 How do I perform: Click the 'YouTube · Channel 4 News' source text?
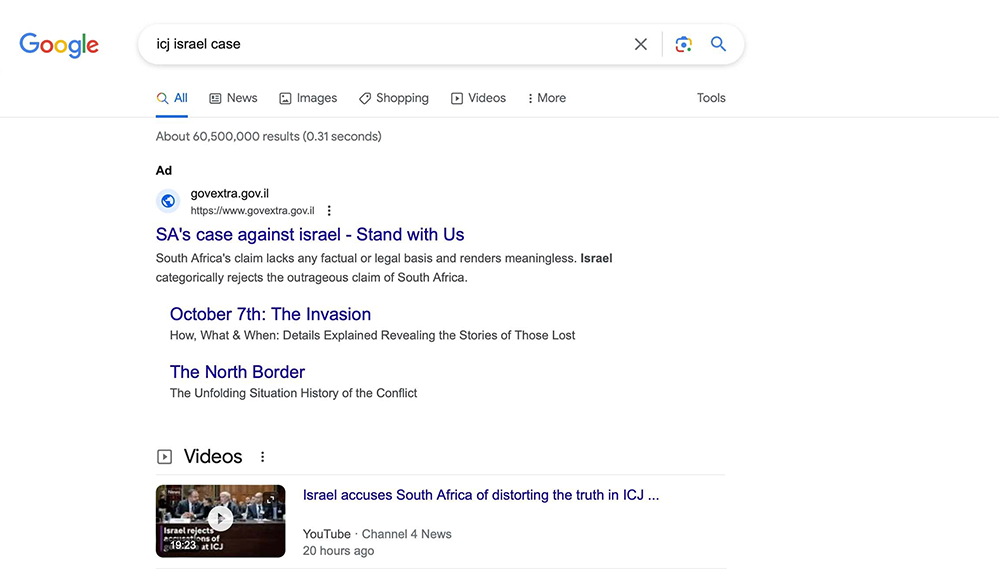coord(377,534)
